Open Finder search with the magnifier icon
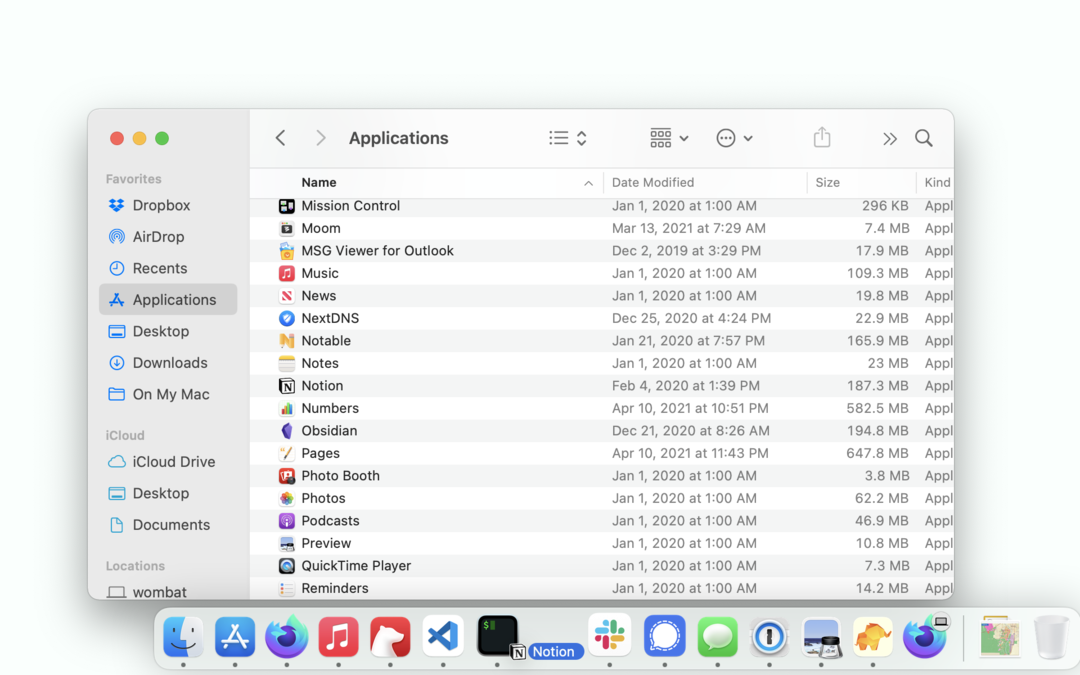Image resolution: width=1080 pixels, height=675 pixels. pyautogui.click(x=924, y=138)
